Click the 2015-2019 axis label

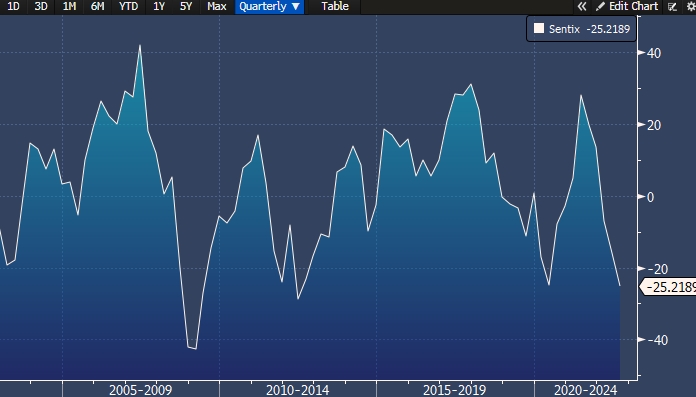455,390
